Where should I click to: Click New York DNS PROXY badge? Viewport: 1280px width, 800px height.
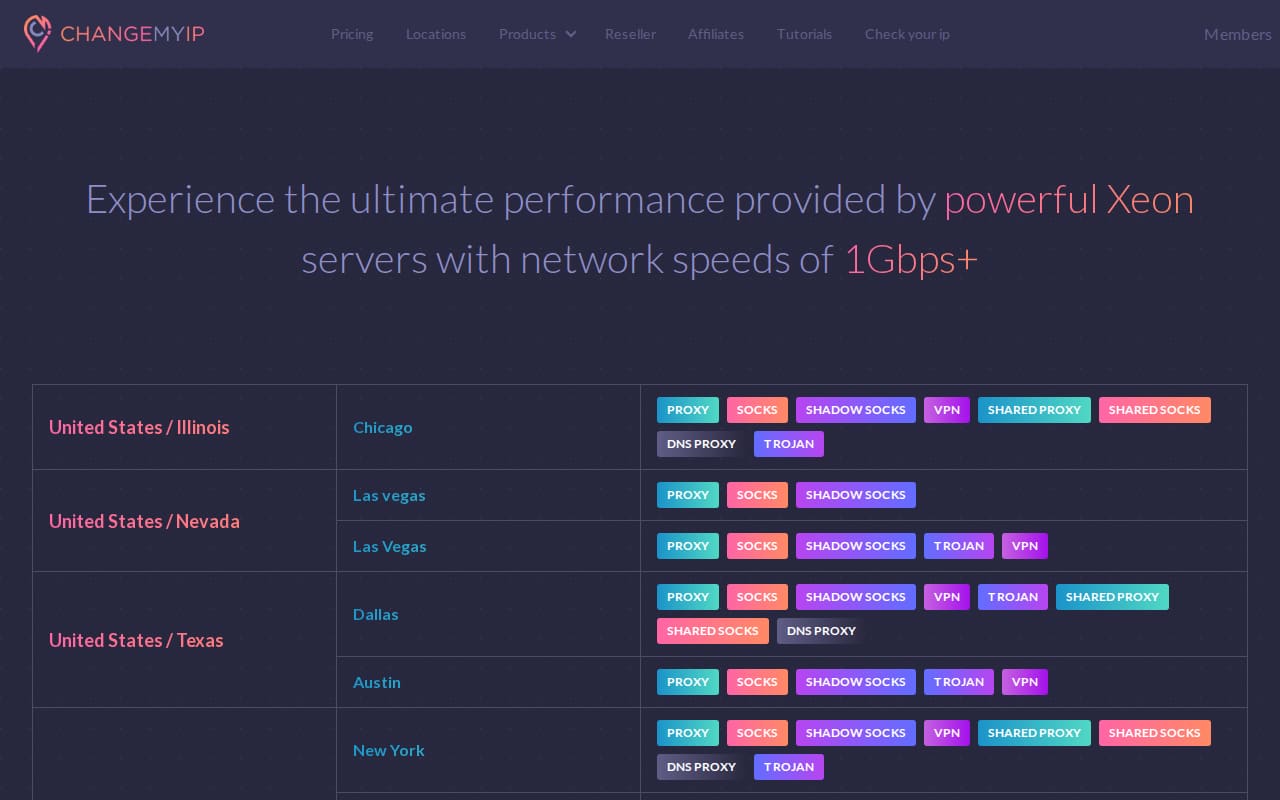(x=702, y=767)
